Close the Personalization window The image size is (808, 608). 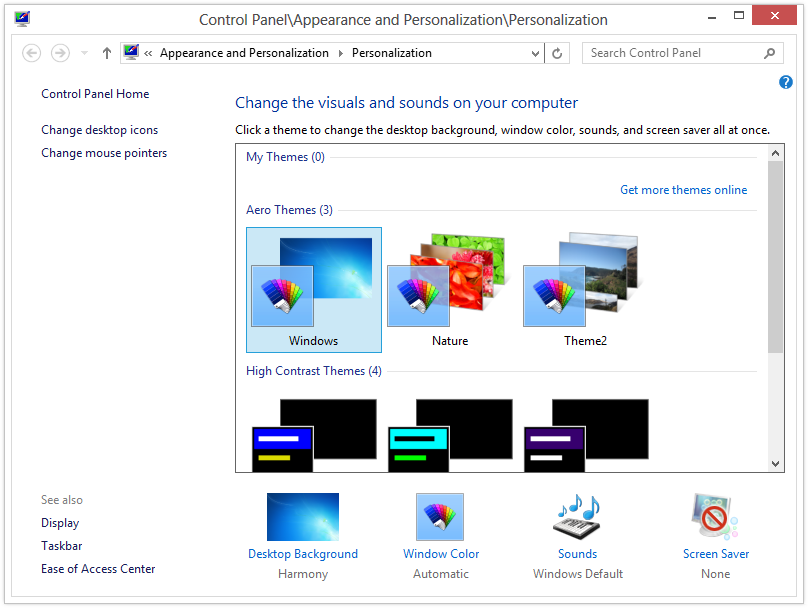[x=775, y=15]
